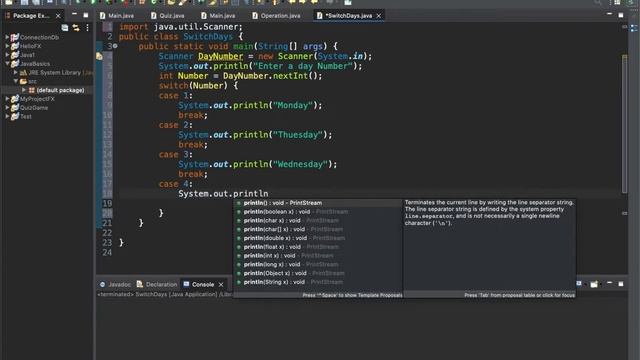Select ConnectionDb project in tree

(x=39, y=37)
